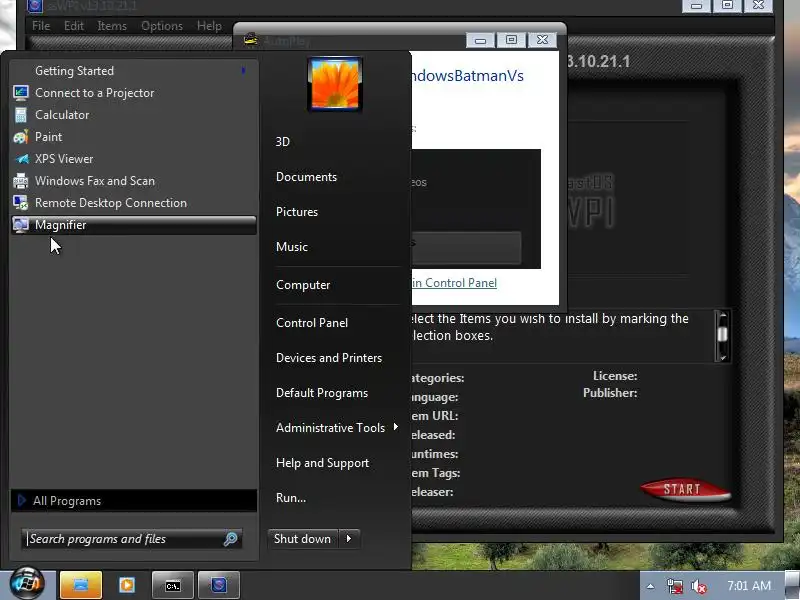Expand All Programs list
This screenshot has width=800, height=600.
click(134, 501)
